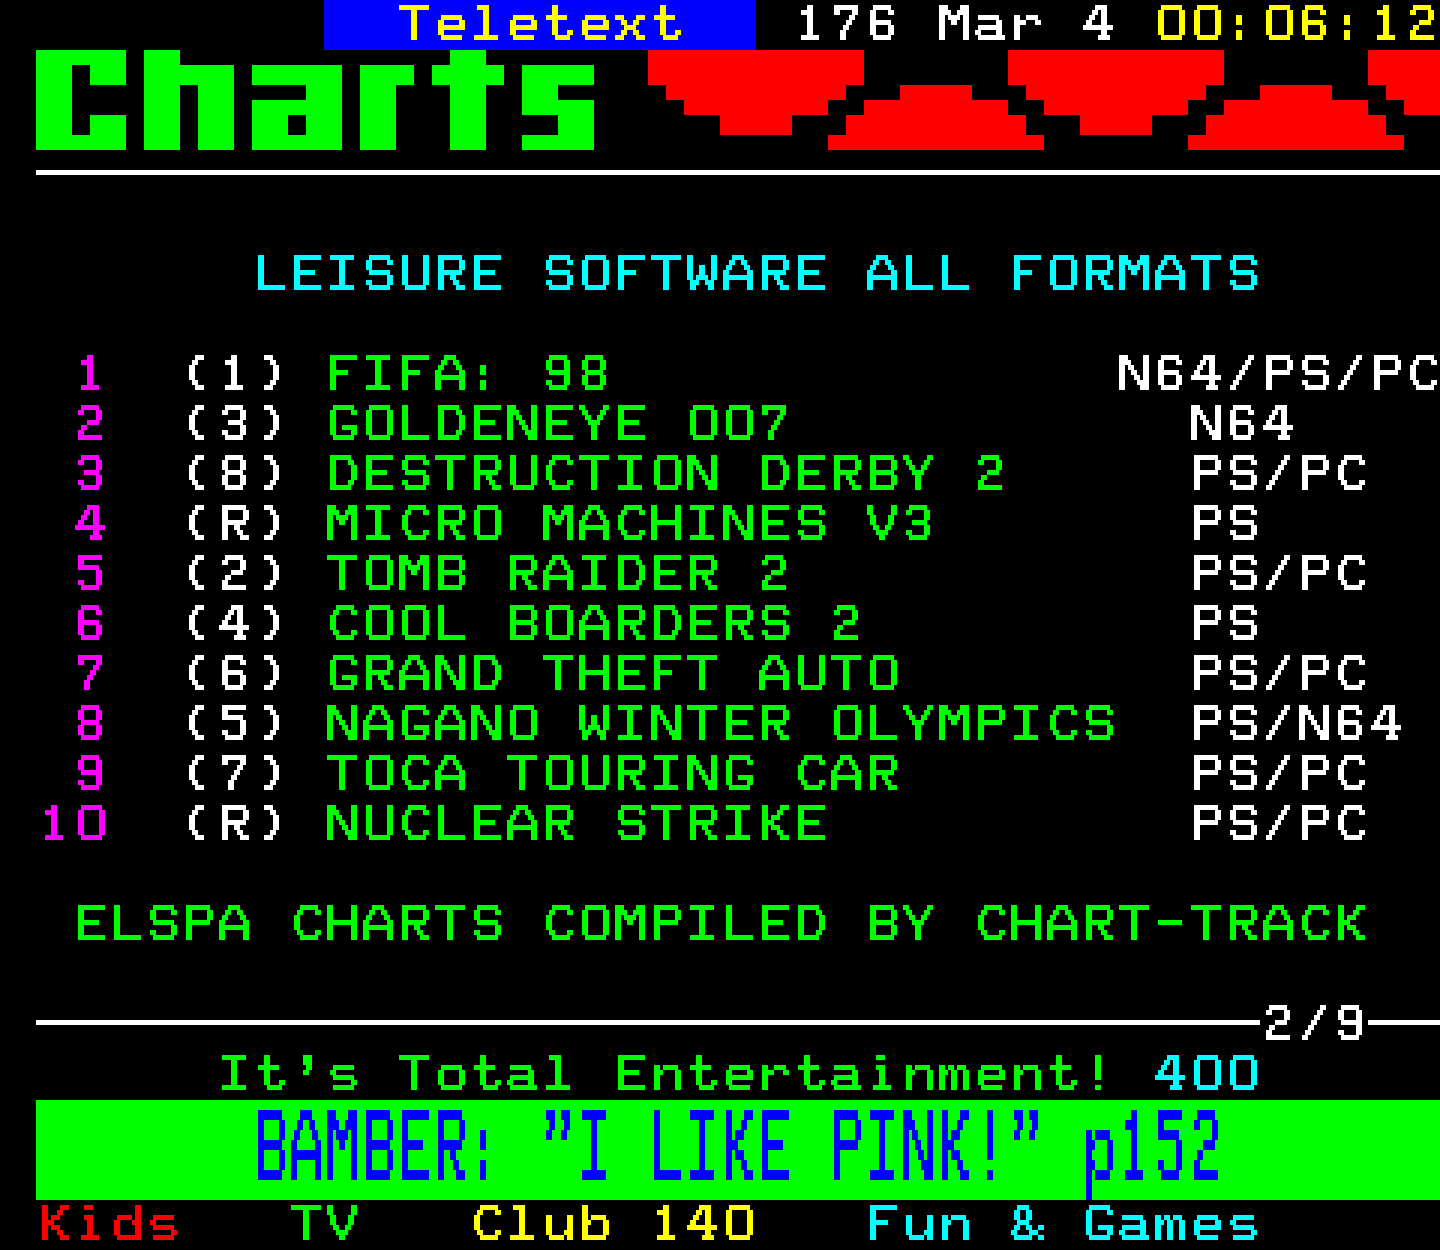Select chart entry COOL BOARDERS 2
Screen dimensions: 1440x1250
[x=594, y=624]
